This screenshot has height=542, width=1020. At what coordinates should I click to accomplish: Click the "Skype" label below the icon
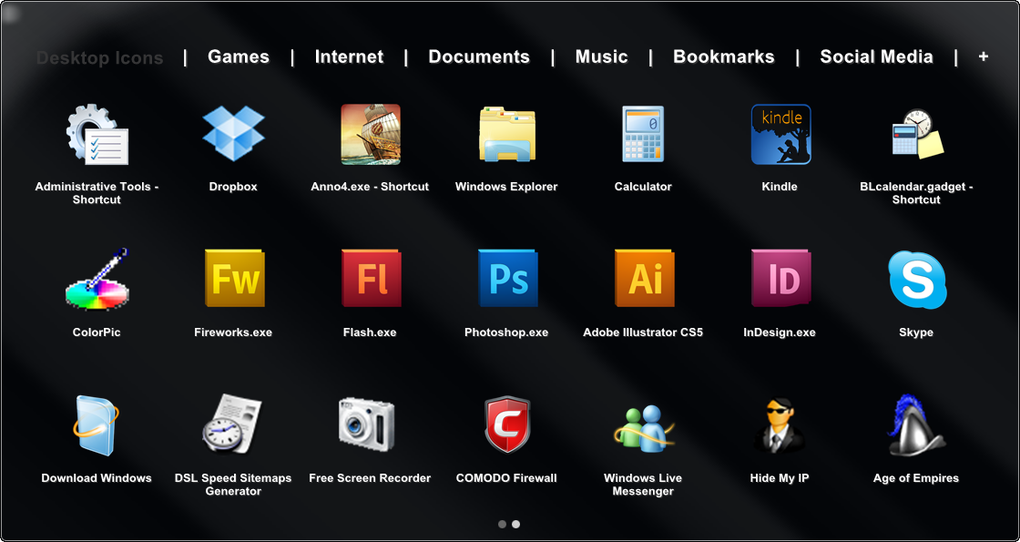pos(916,332)
